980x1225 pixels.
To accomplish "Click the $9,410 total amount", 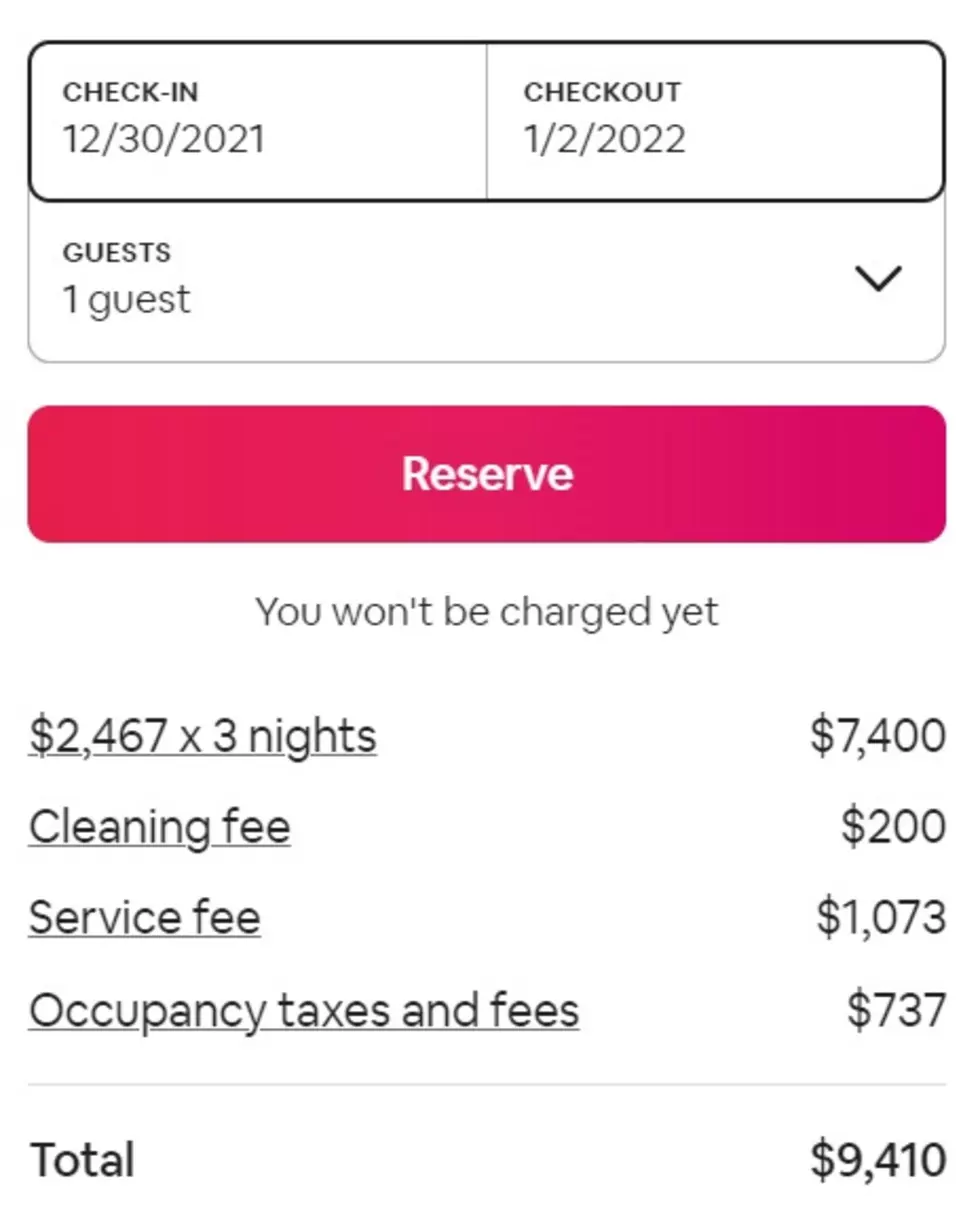I will [878, 1160].
